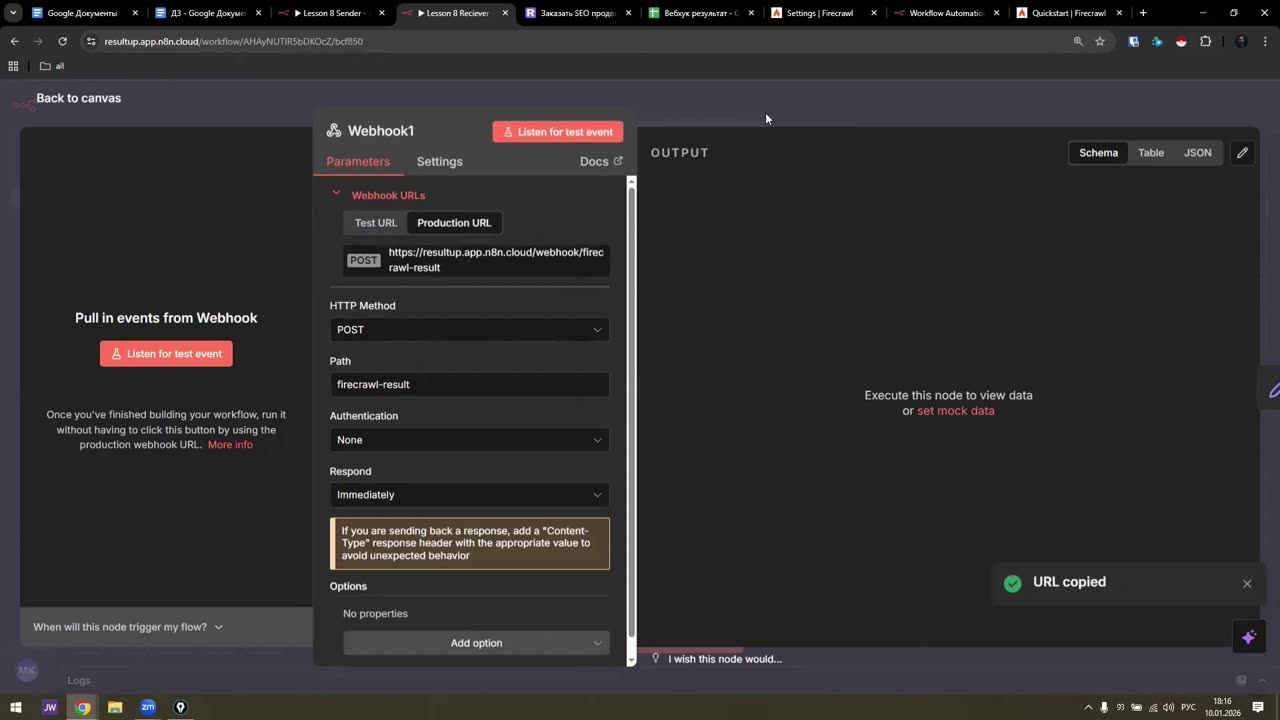Open Zoom app in taskbar
1280x720 pixels.
tap(148, 707)
